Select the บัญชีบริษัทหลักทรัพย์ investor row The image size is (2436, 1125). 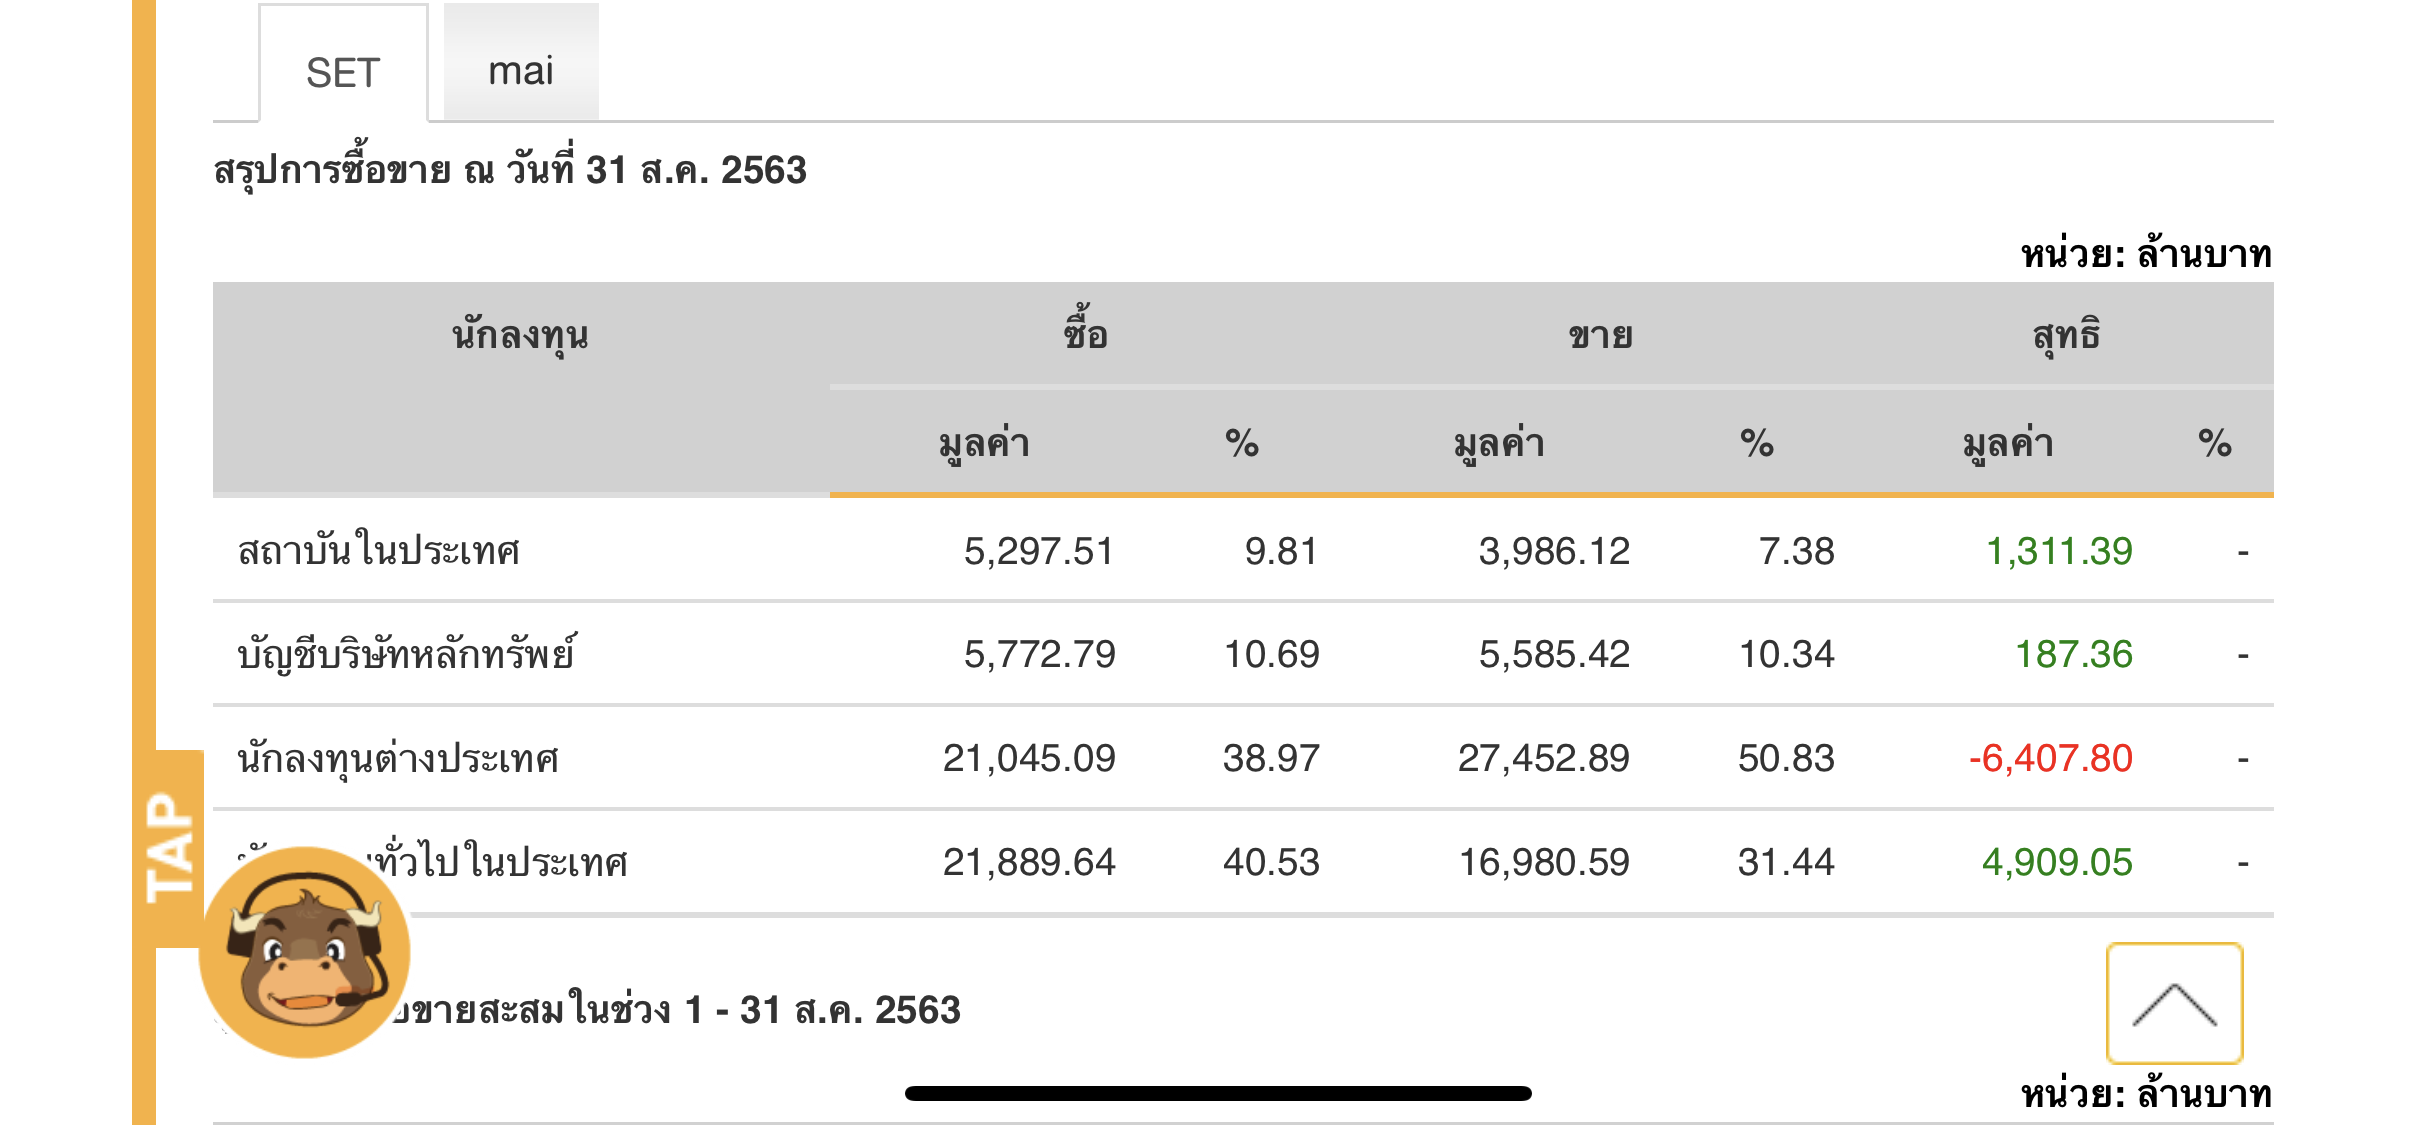[x=406, y=655]
